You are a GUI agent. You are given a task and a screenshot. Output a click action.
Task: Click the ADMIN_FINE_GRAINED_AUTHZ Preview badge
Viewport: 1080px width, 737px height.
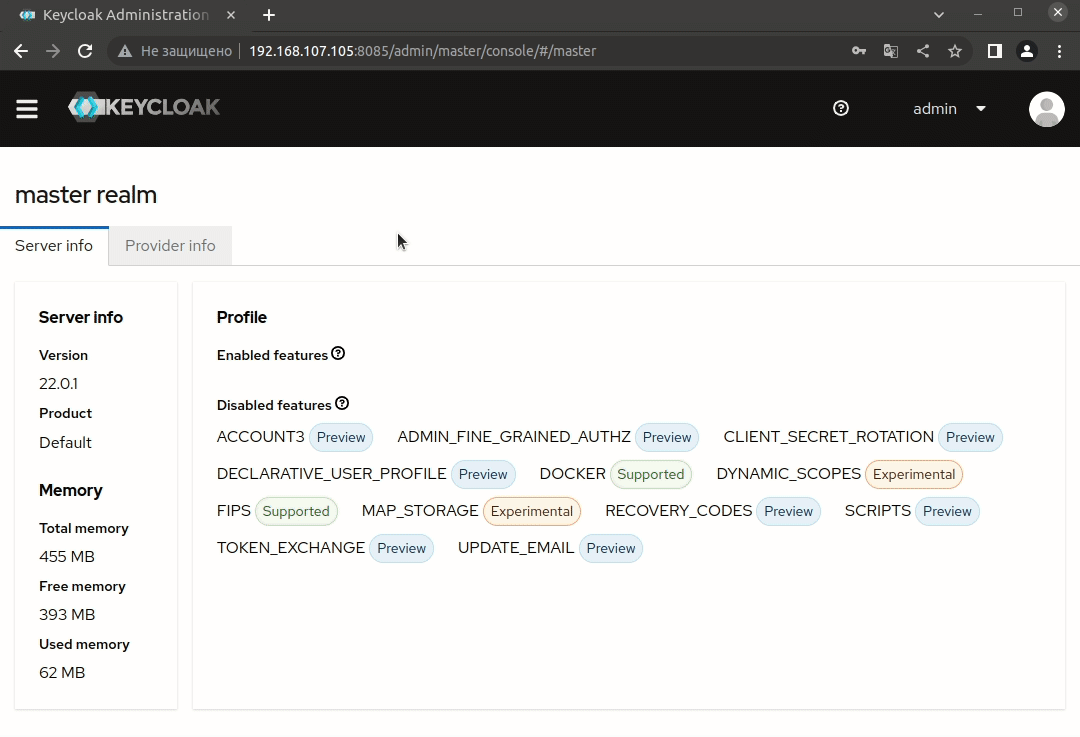[667, 437]
